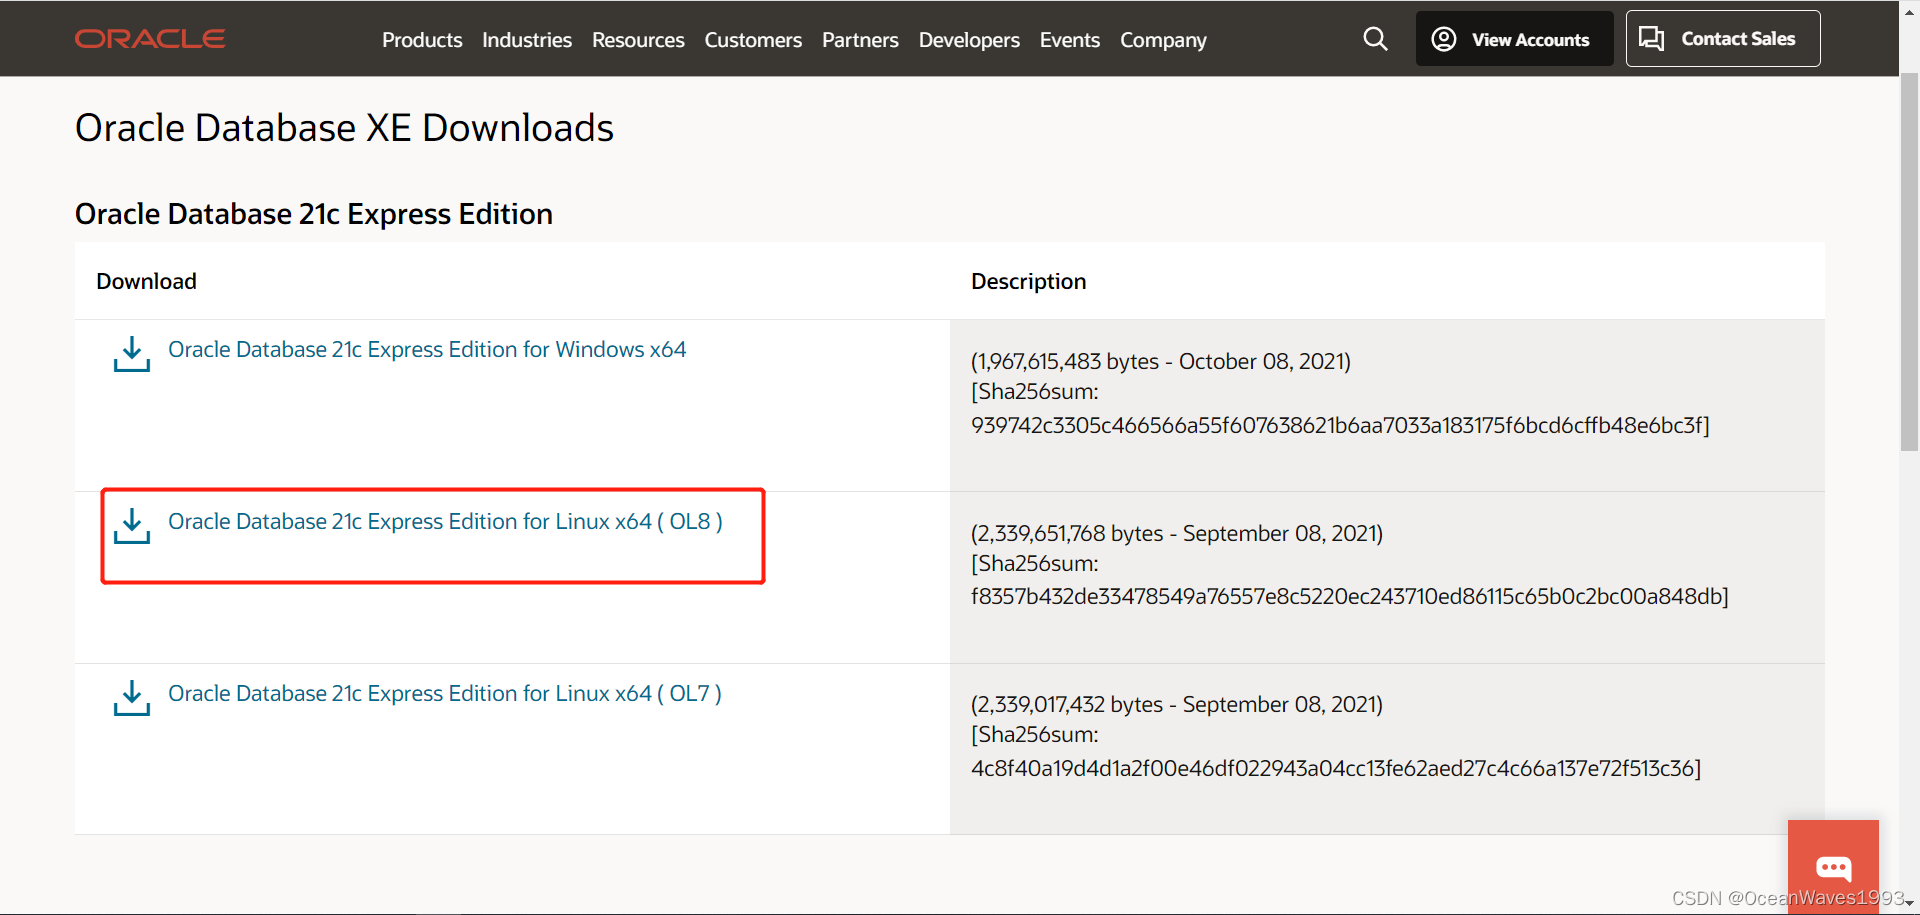The height and width of the screenshot is (915, 1920).
Task: Download Oracle Database 21c Express for Linux OL7
Action: click(x=445, y=694)
